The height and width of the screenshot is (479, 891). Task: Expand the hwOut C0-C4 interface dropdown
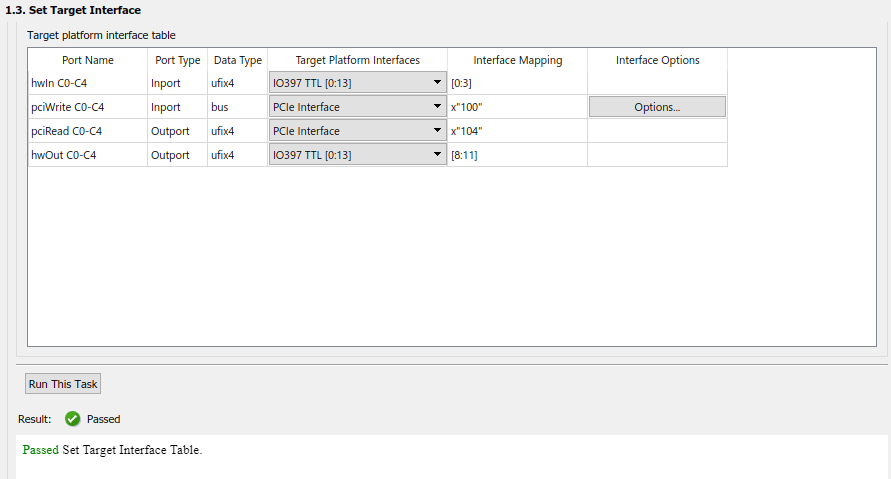[357, 155]
